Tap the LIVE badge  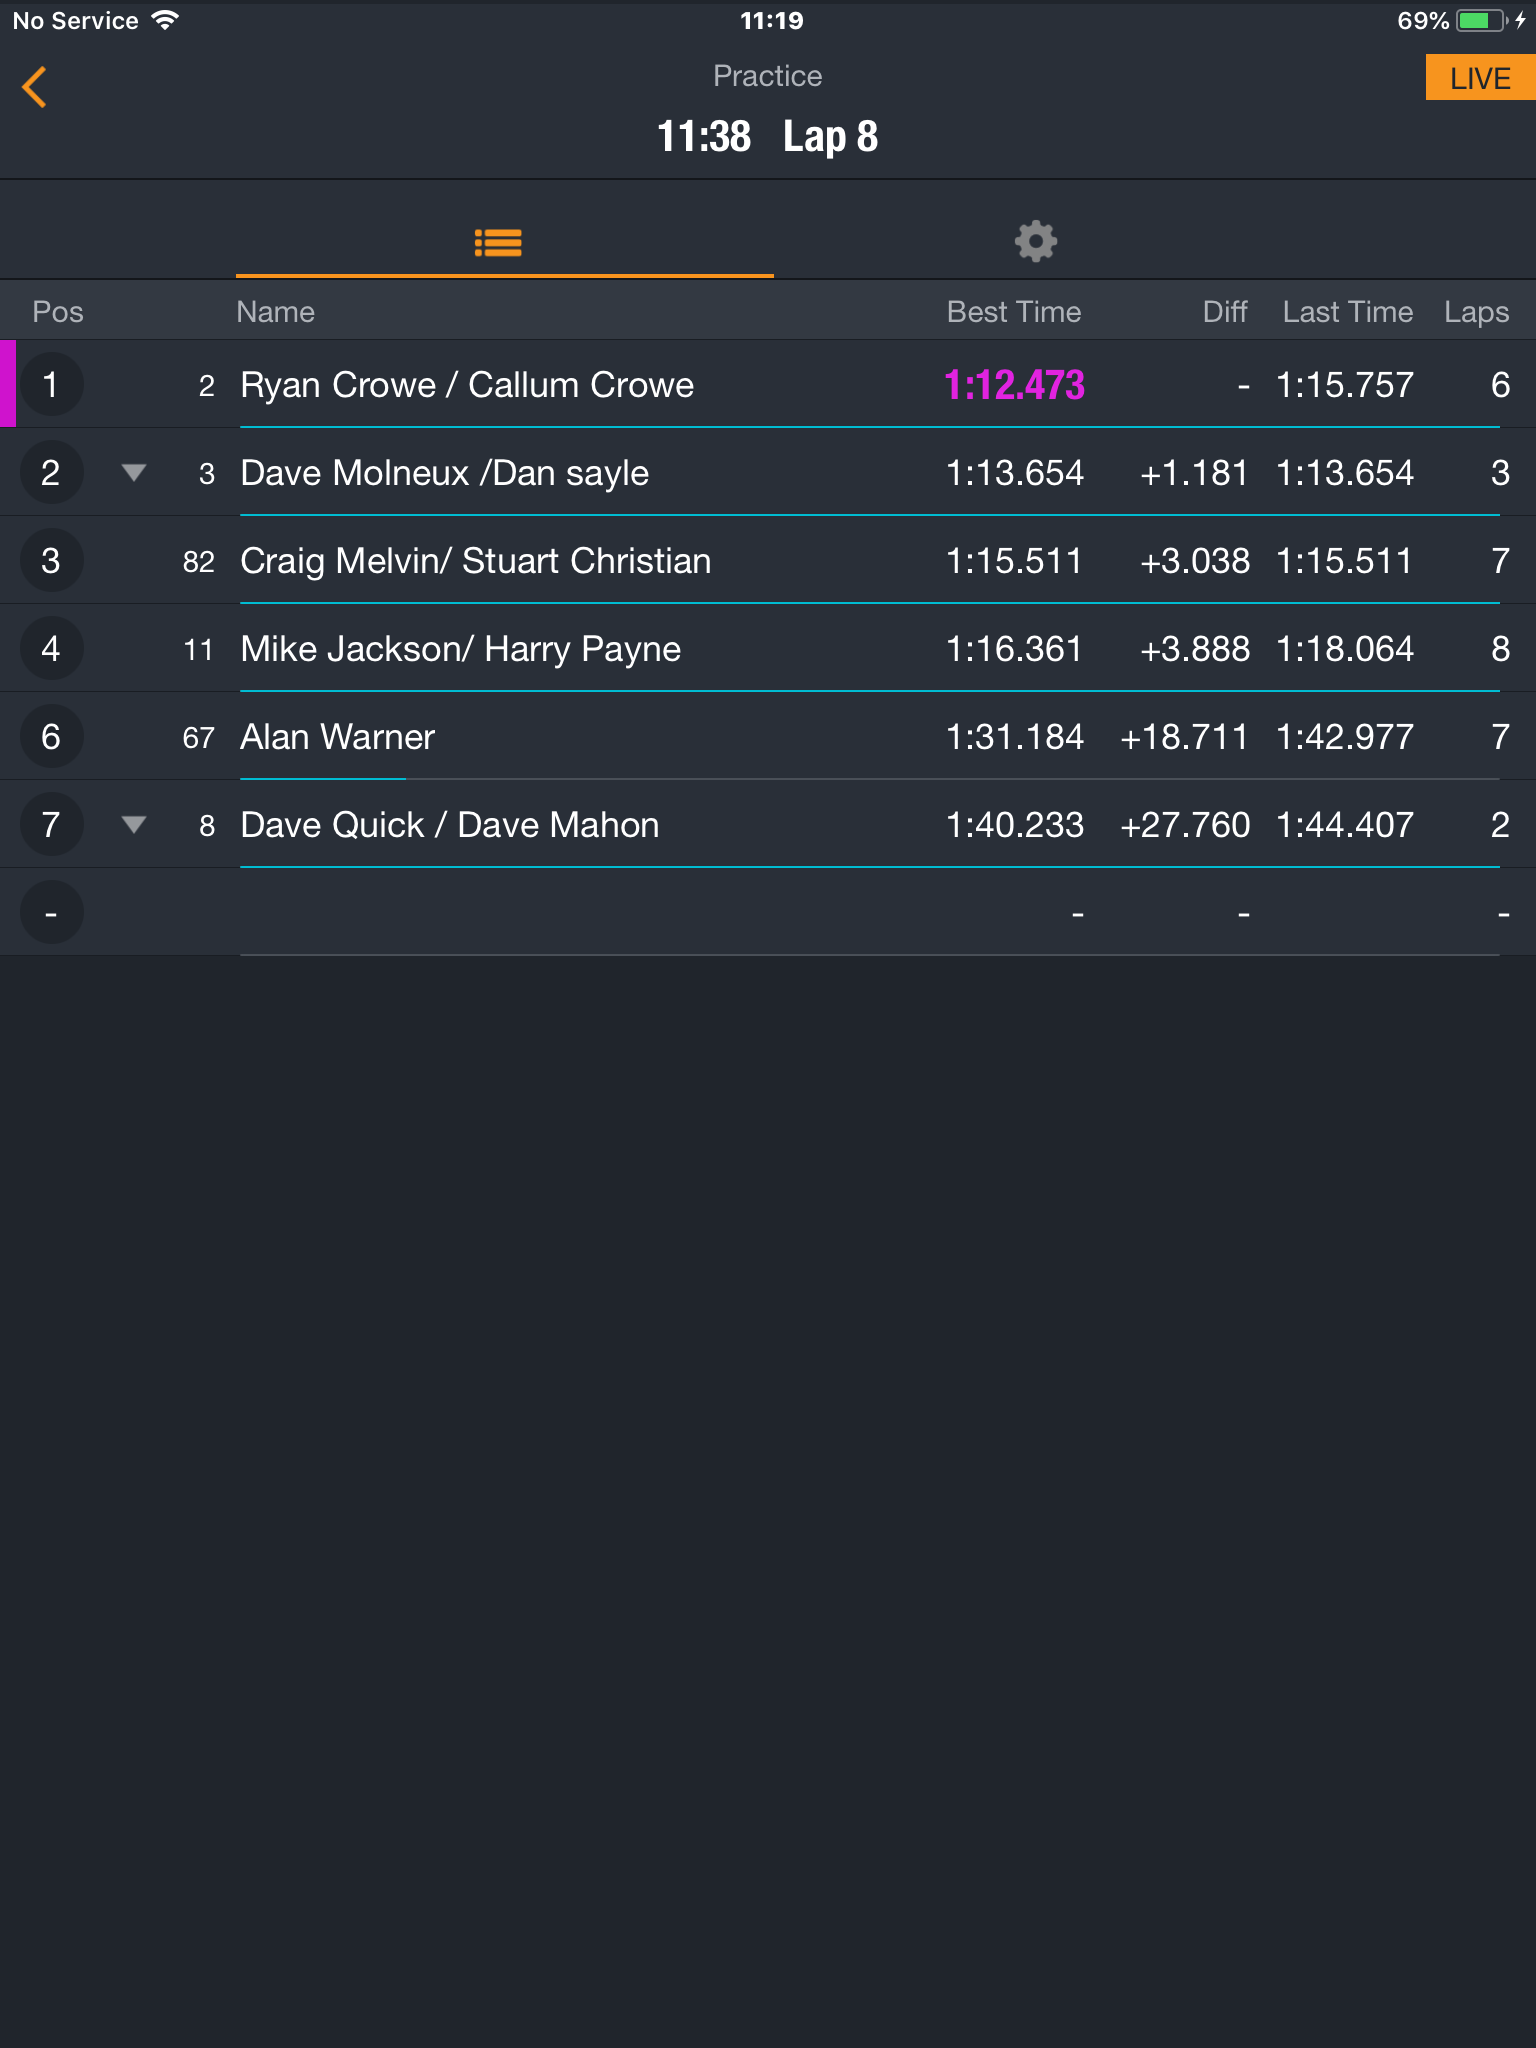click(1480, 78)
